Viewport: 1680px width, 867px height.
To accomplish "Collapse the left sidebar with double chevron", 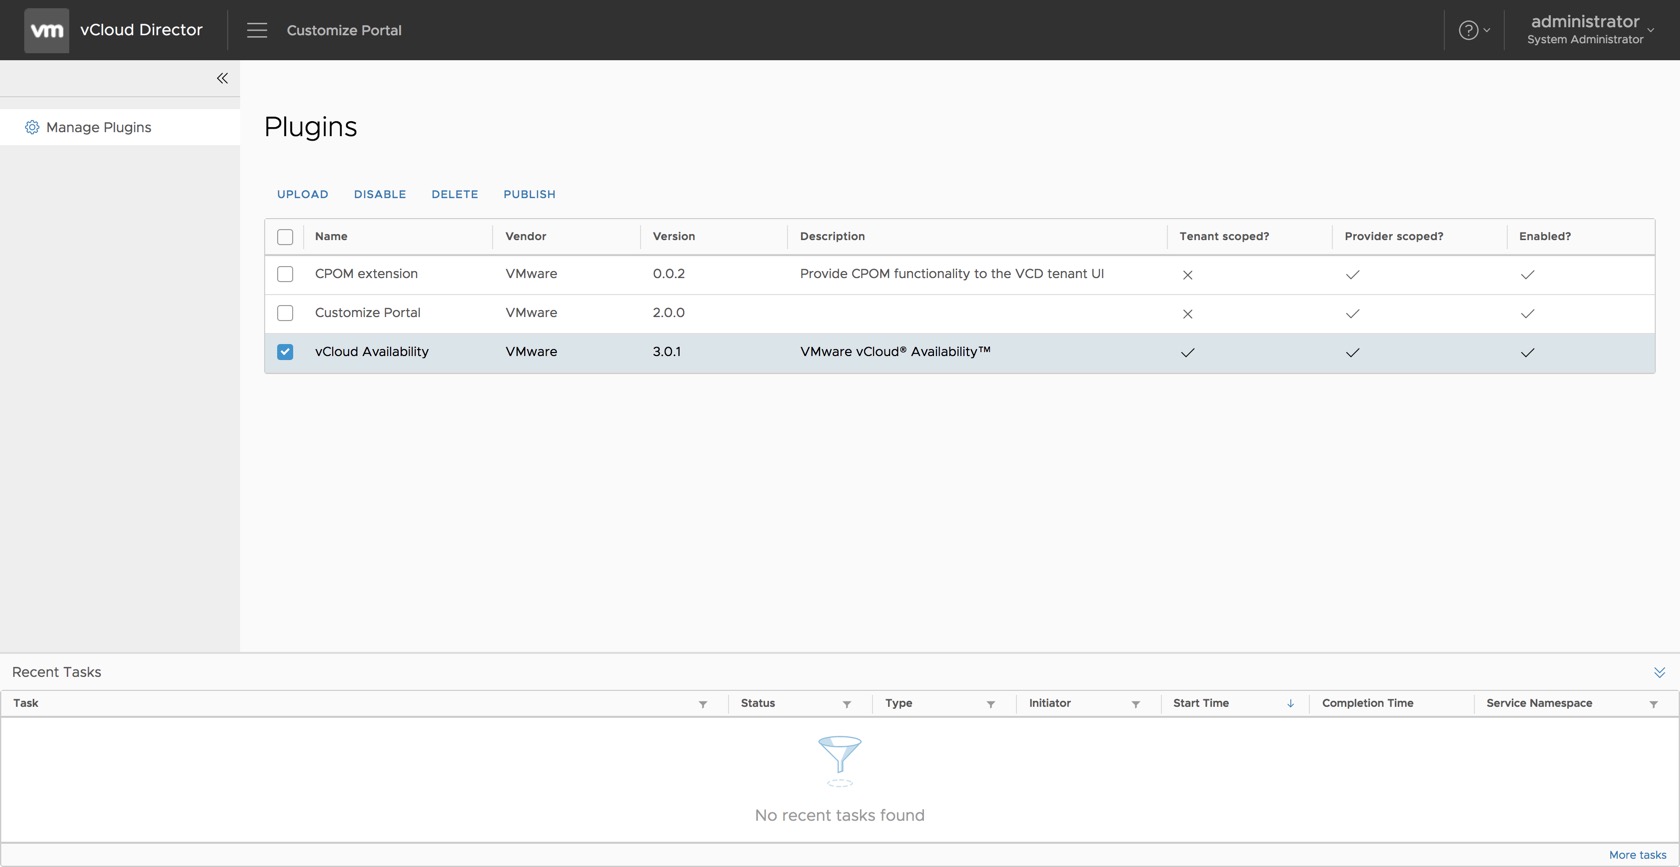I will [222, 78].
